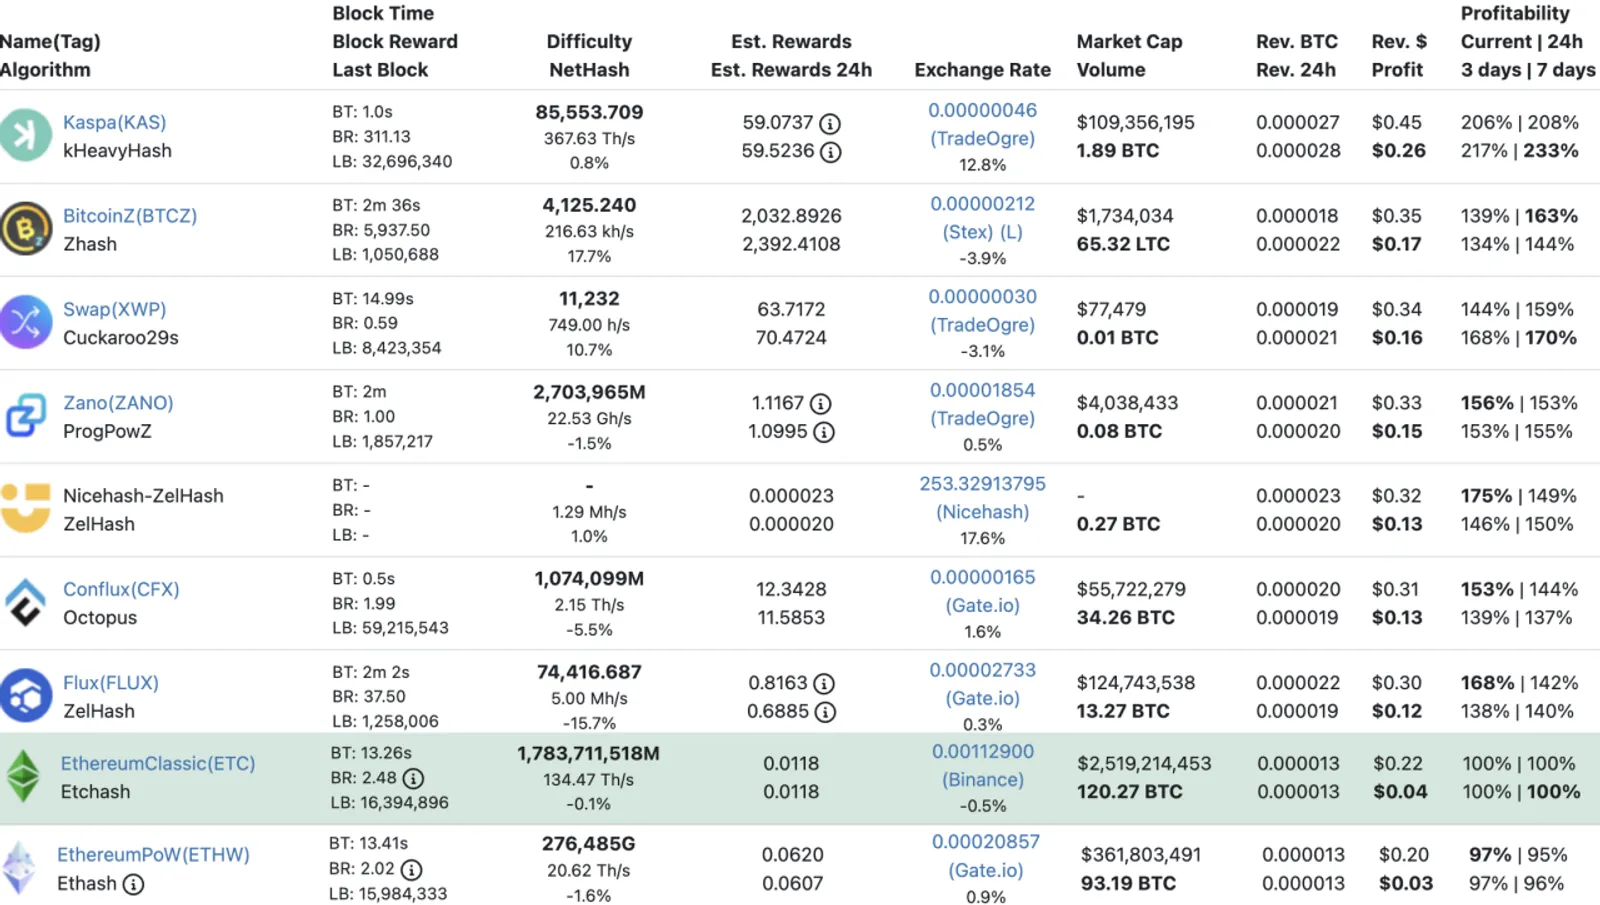
Task: Open Nicehash 253.32913795 exchange rate link
Action: 982,497
